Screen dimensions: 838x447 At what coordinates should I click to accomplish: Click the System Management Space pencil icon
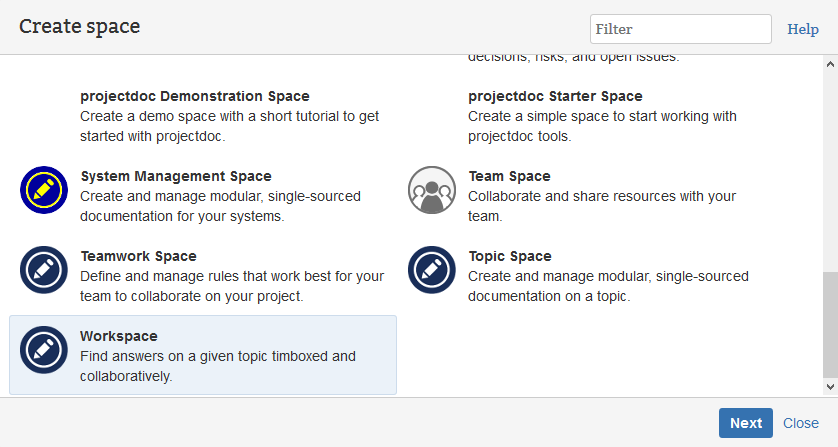click(x=43, y=190)
